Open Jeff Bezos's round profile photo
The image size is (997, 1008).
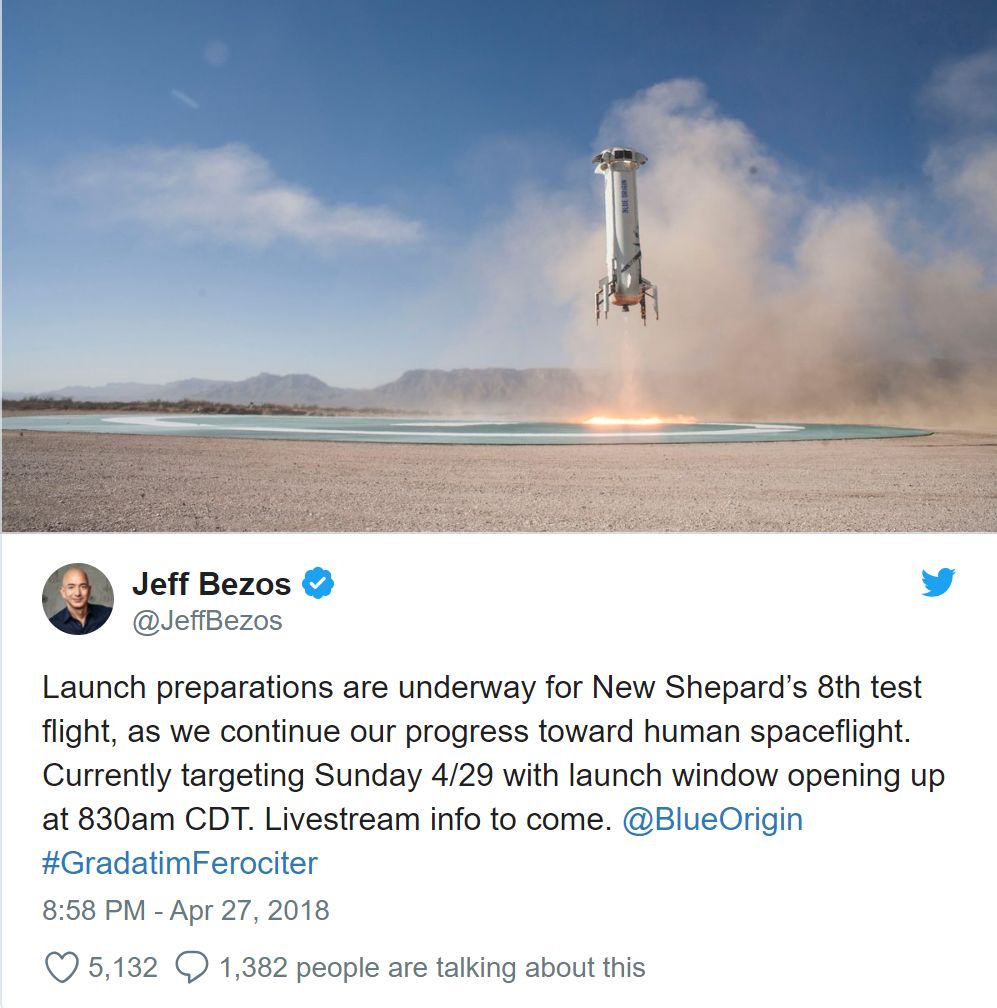(78, 599)
